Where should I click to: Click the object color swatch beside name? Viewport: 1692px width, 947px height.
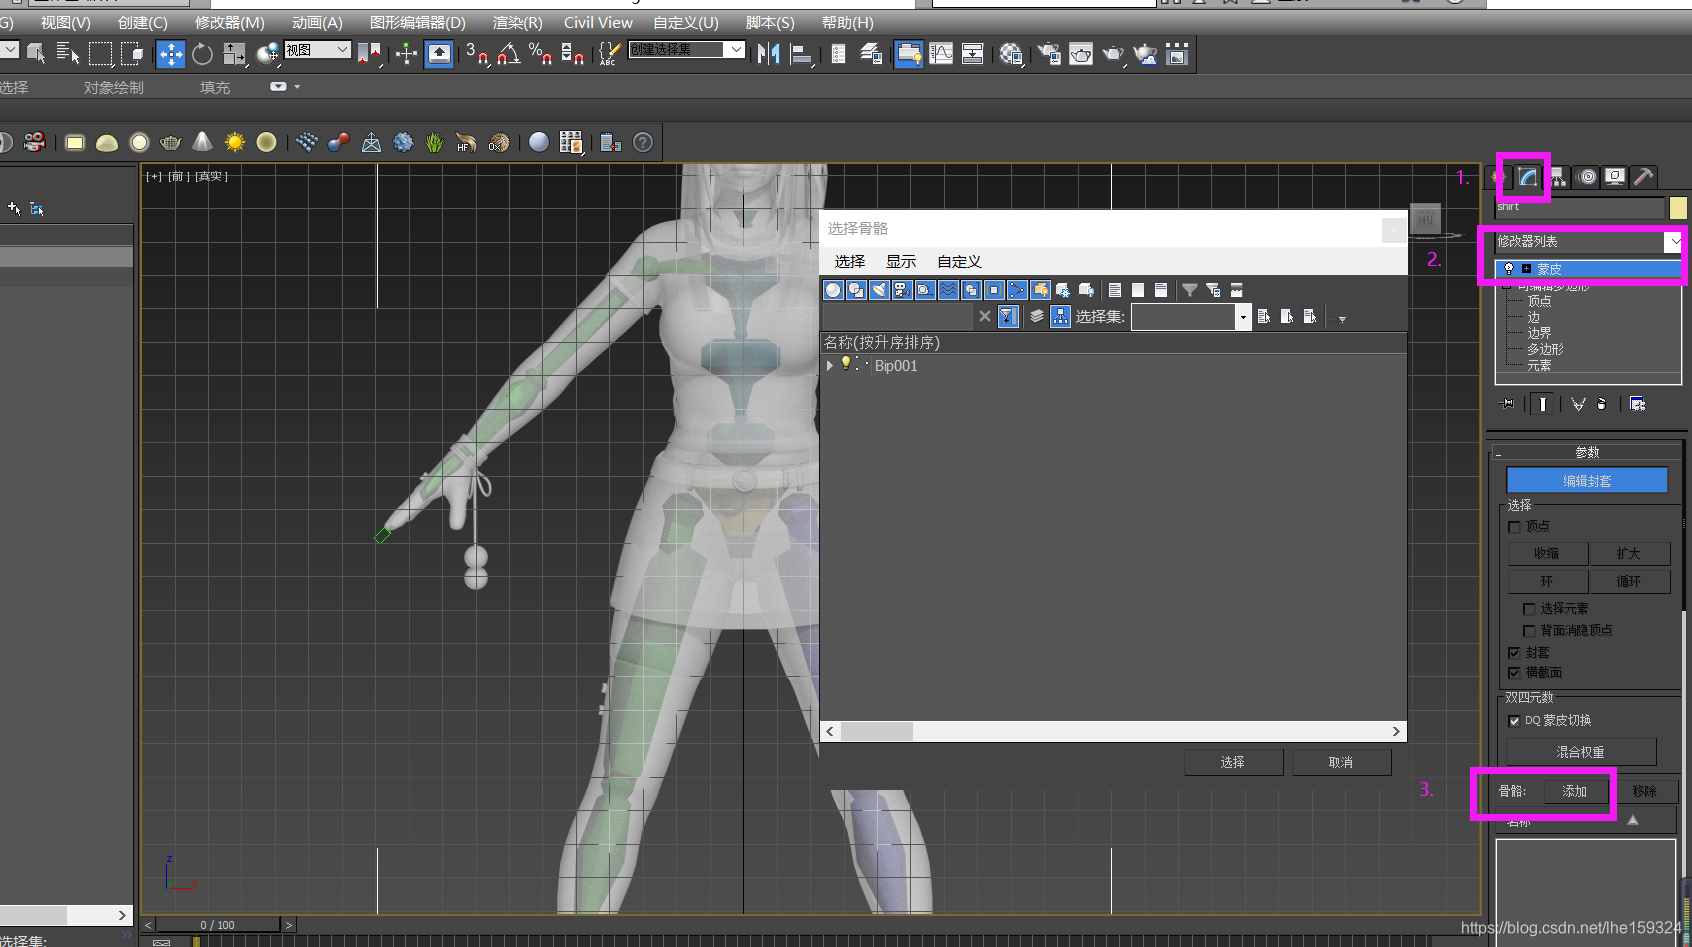1678,207
